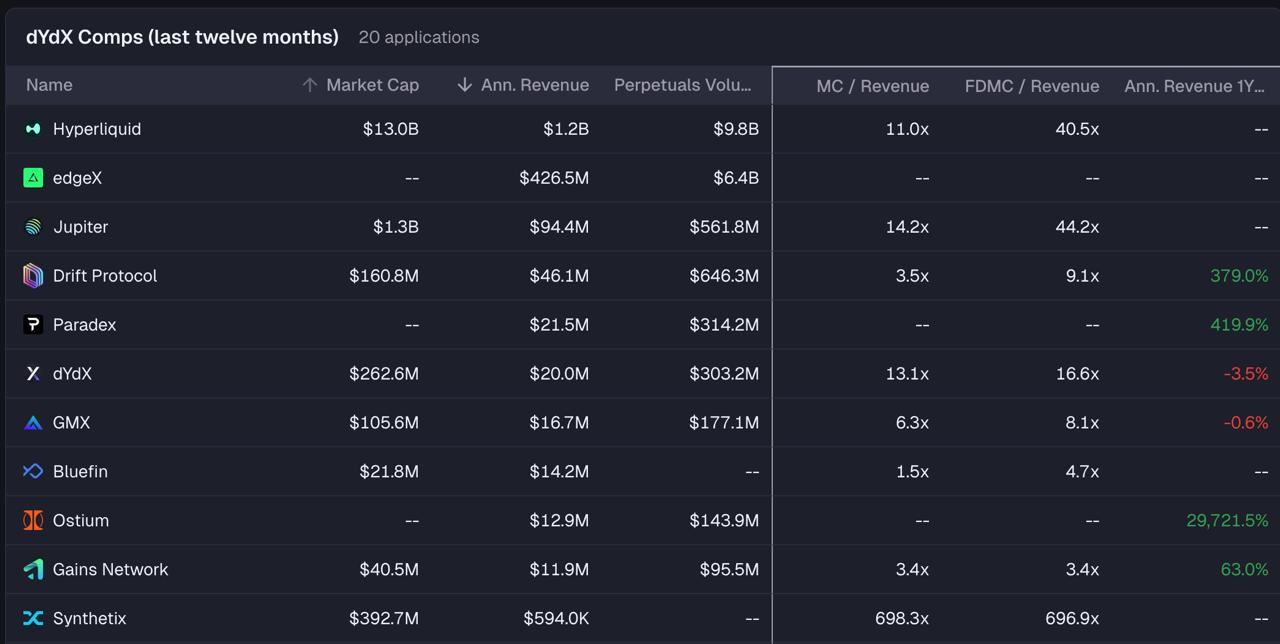
Task: Click the Hyperliquid logo icon
Action: pos(33,129)
